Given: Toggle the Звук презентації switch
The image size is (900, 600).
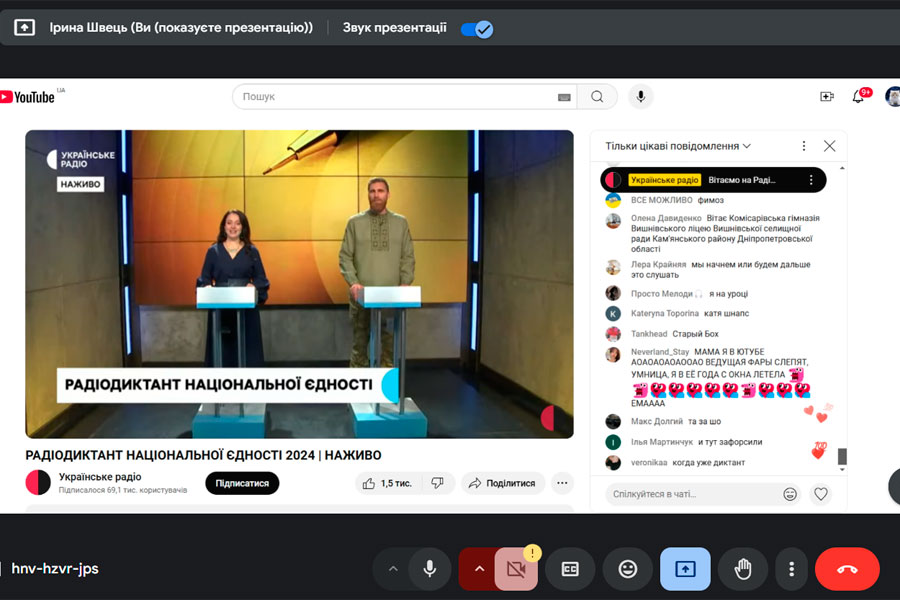Looking at the screenshot, I should pos(477,29).
